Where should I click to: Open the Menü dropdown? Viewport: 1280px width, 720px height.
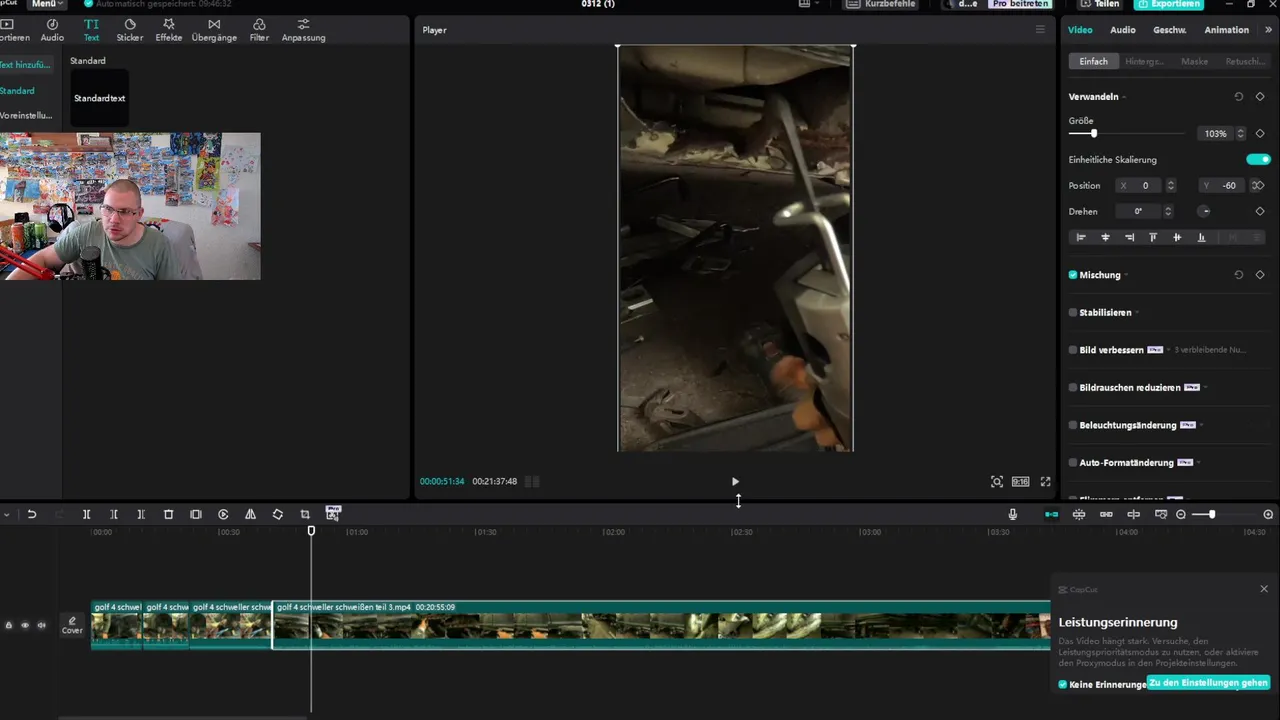pos(48,4)
